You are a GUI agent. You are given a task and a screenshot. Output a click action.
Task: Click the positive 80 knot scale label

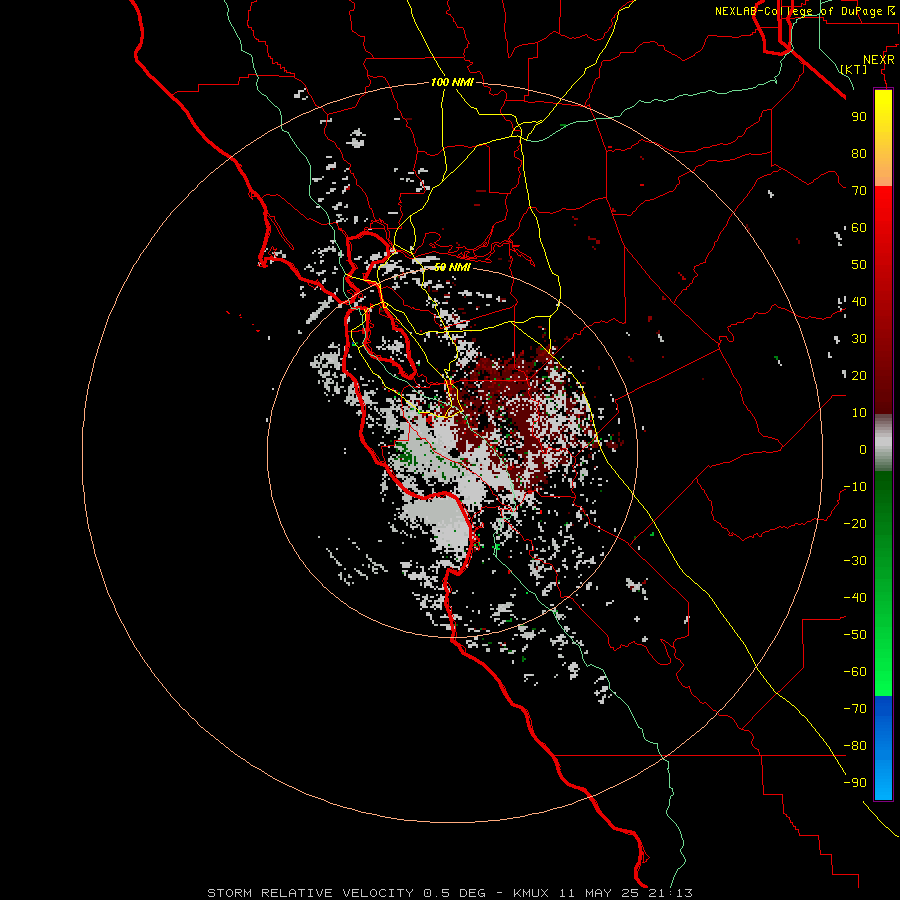click(x=859, y=154)
